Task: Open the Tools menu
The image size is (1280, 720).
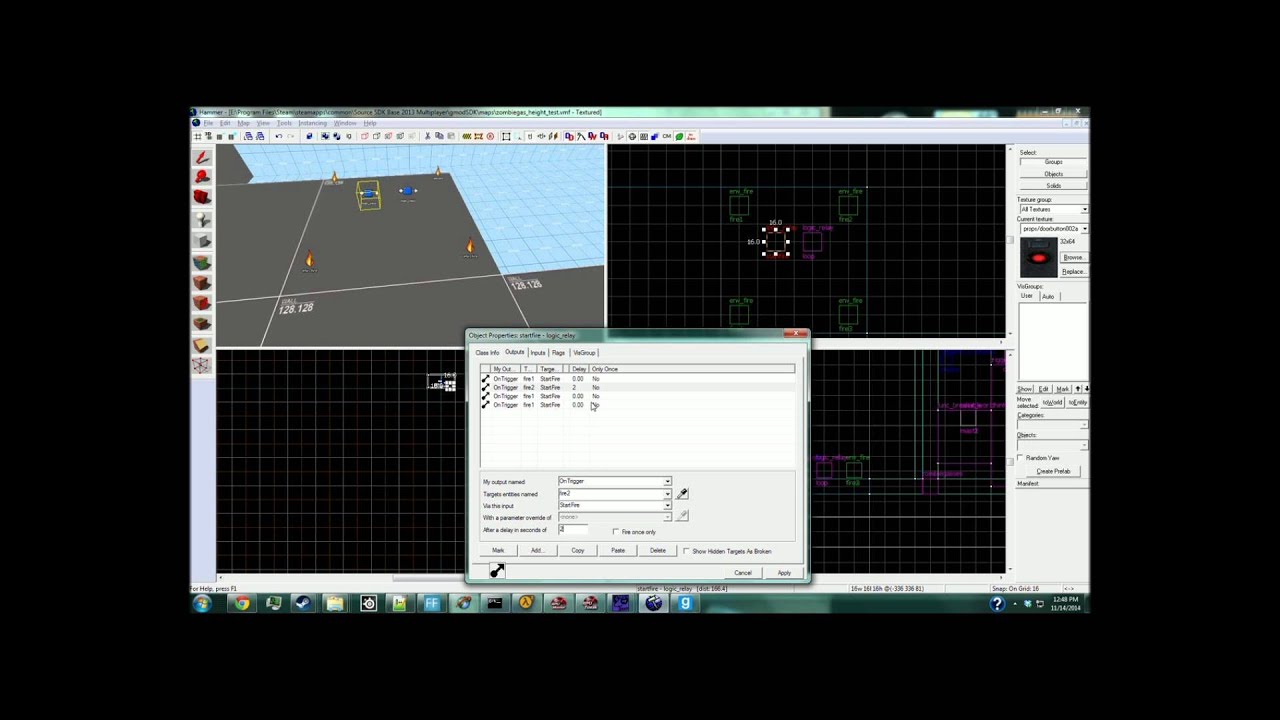Action: click(x=285, y=123)
